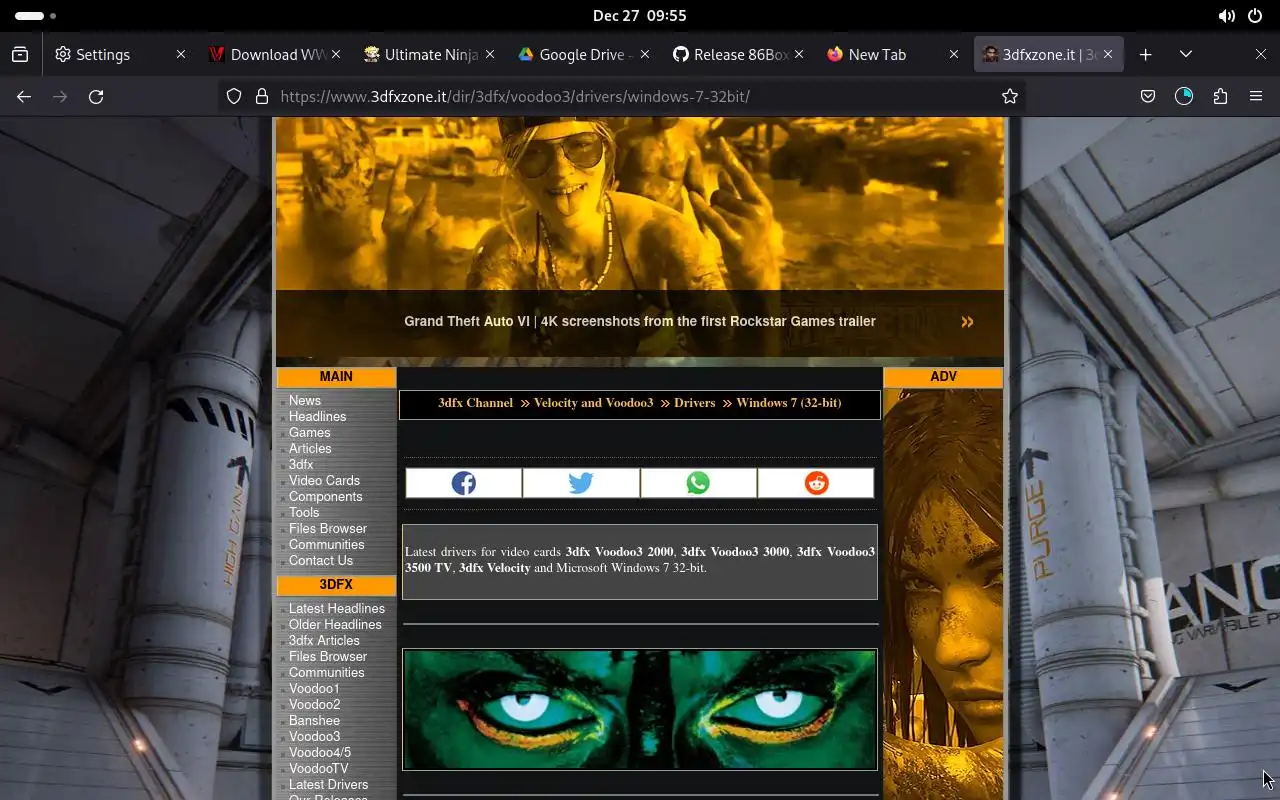The image size is (1280, 800).
Task: Open tracking protection shield icon
Action: click(x=234, y=96)
